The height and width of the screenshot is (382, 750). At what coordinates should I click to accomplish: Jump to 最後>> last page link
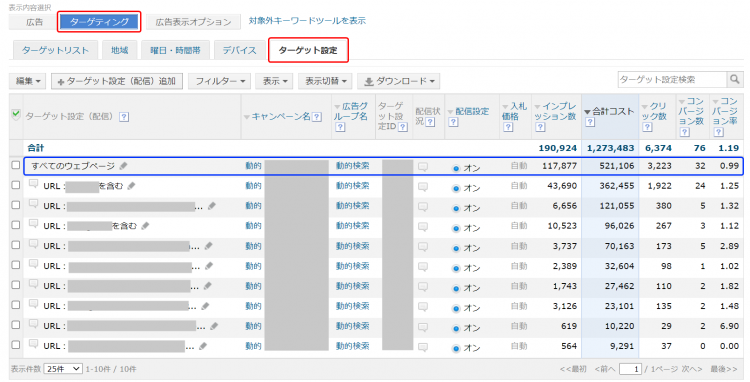coord(724,369)
